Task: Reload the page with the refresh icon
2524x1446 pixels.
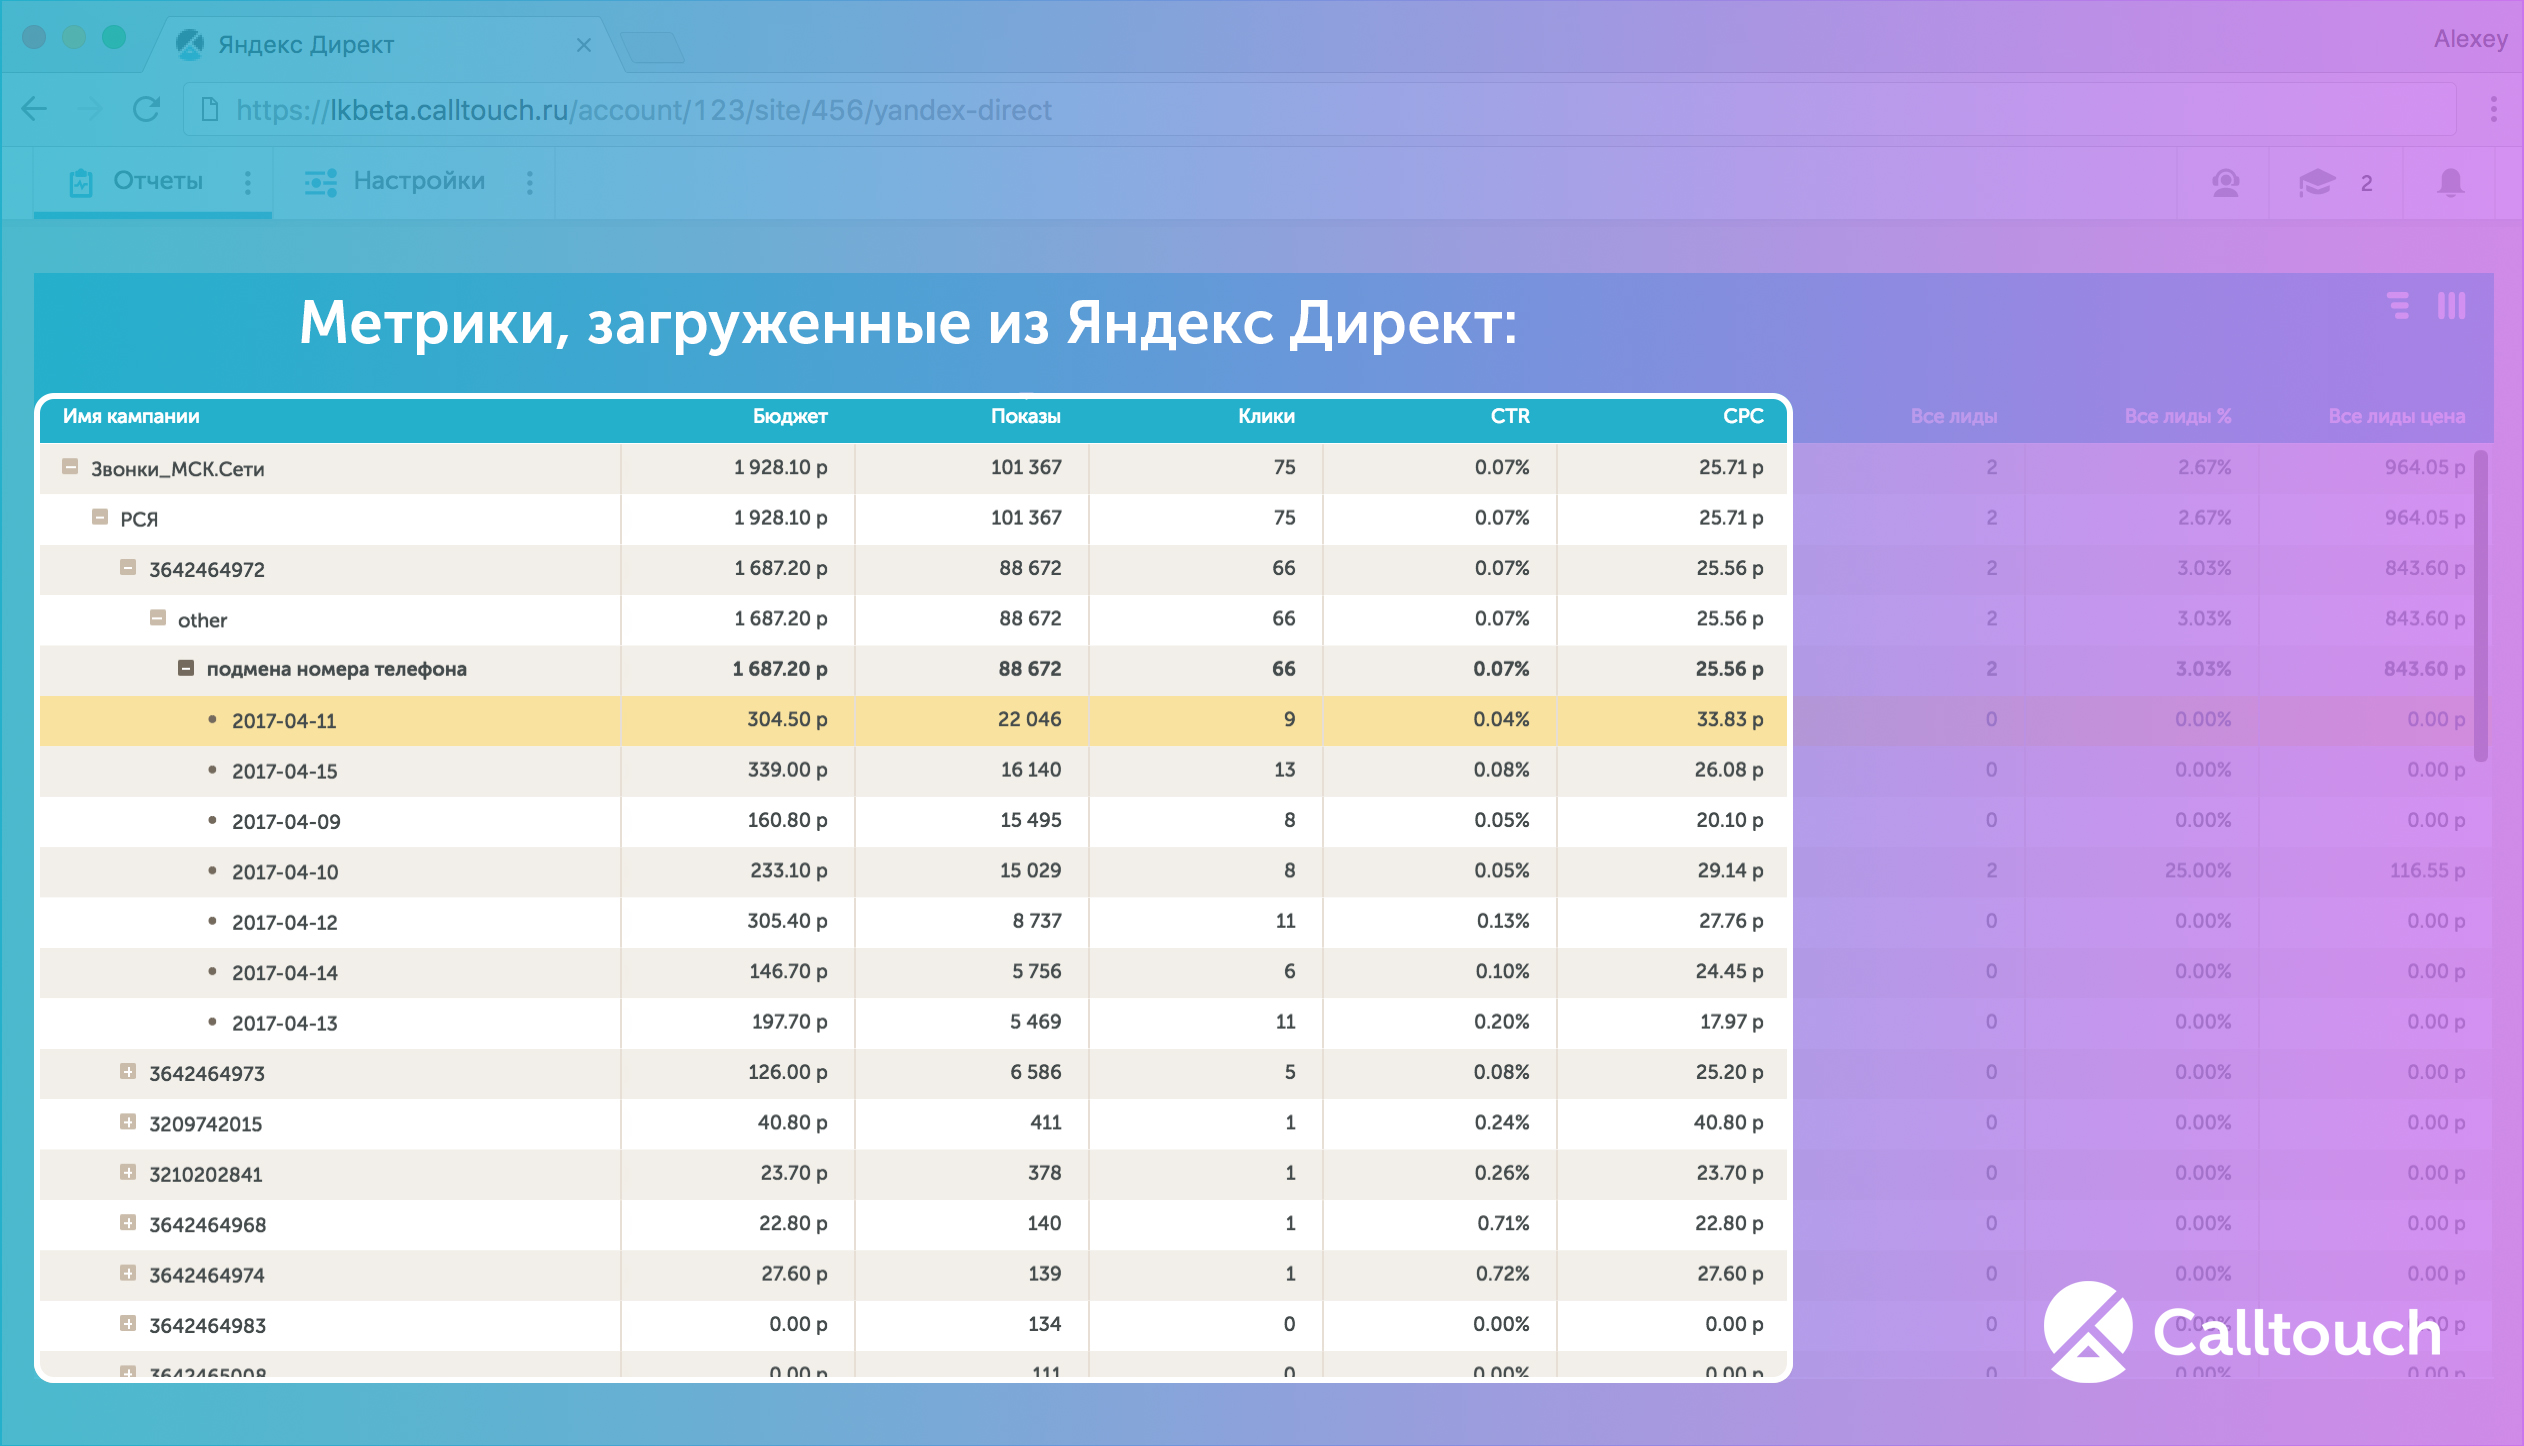Action: 147,109
